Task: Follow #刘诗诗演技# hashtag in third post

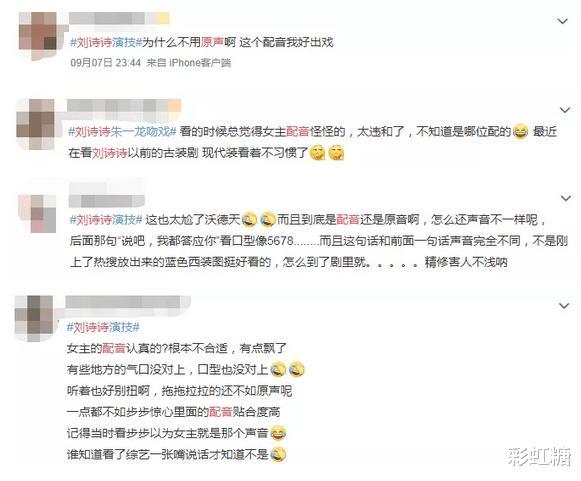Action: [x=106, y=220]
